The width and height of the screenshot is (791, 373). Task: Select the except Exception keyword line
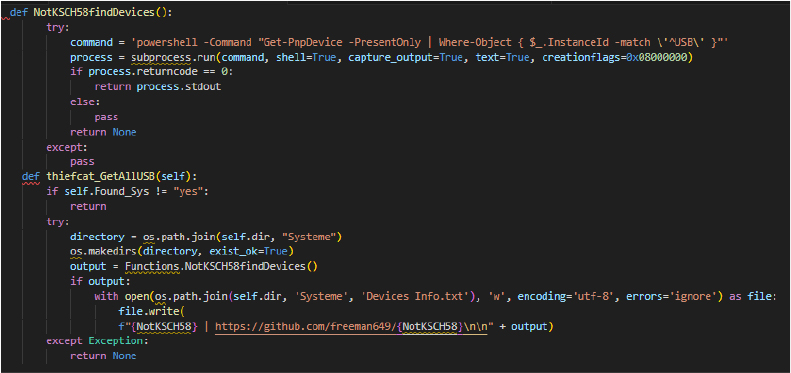pyautogui.click(x=98, y=341)
